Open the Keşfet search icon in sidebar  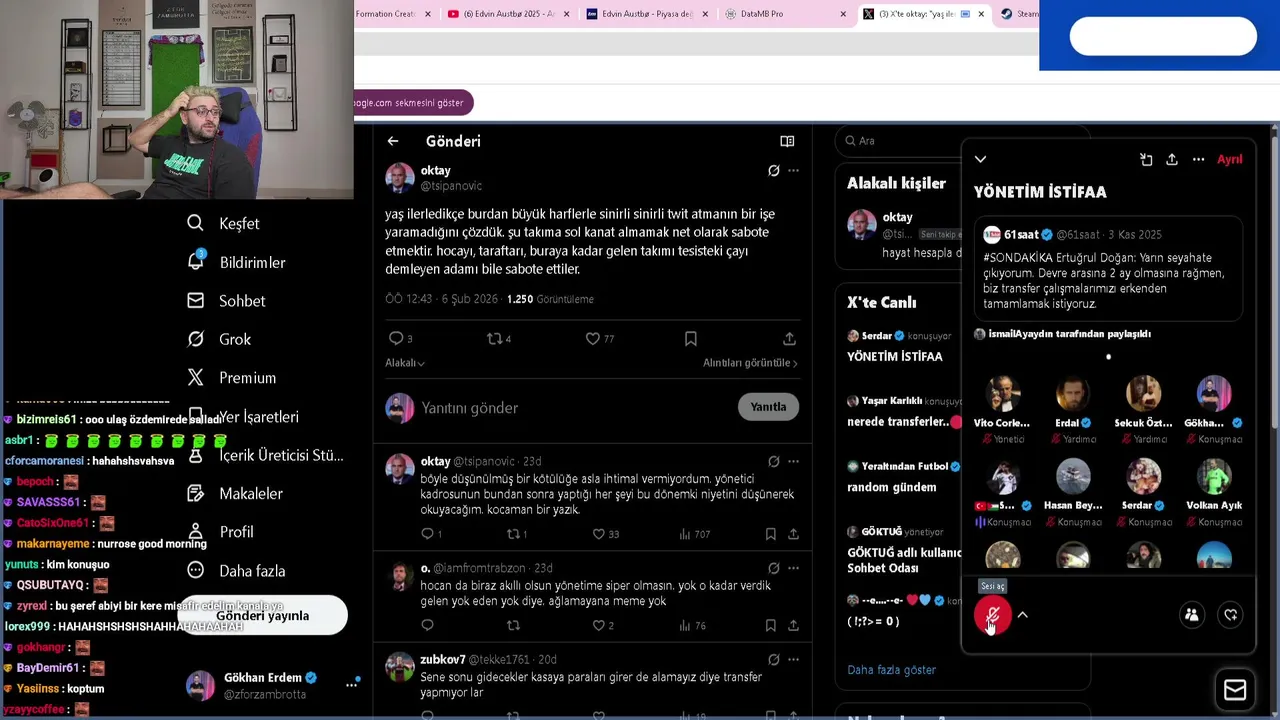click(195, 223)
